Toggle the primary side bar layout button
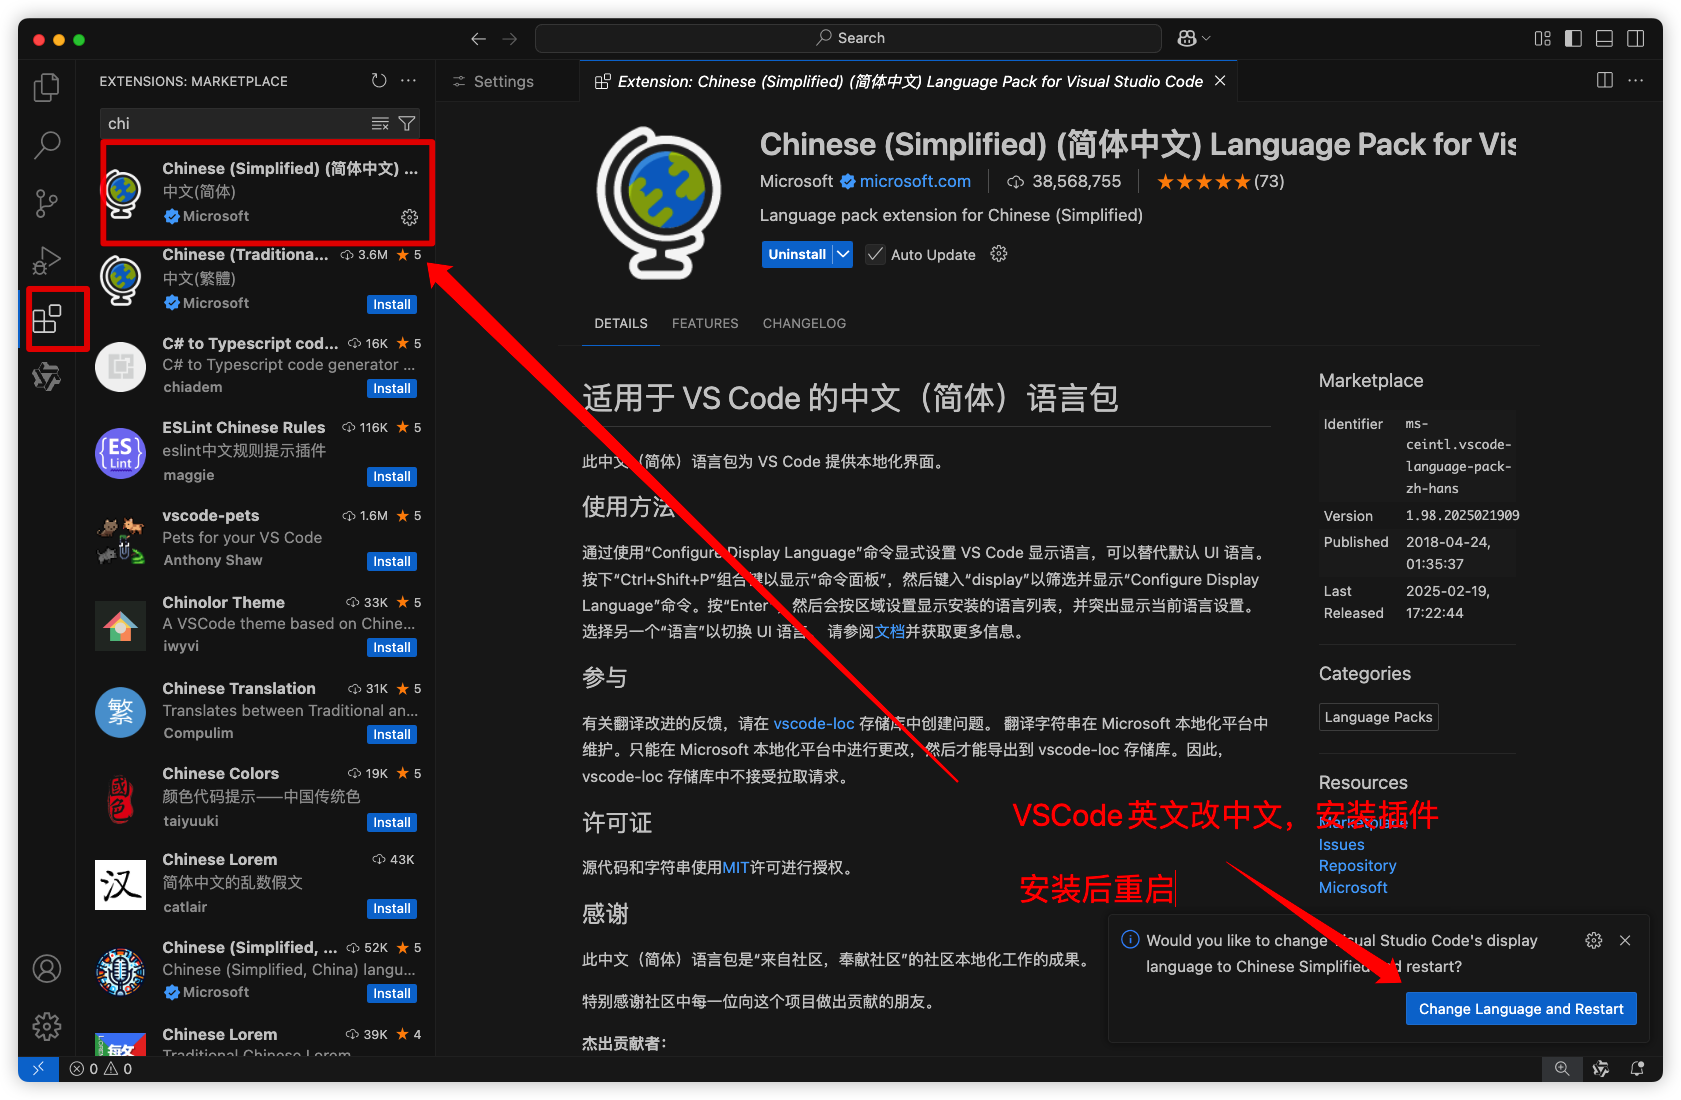The width and height of the screenshot is (1681, 1100). [x=1573, y=38]
